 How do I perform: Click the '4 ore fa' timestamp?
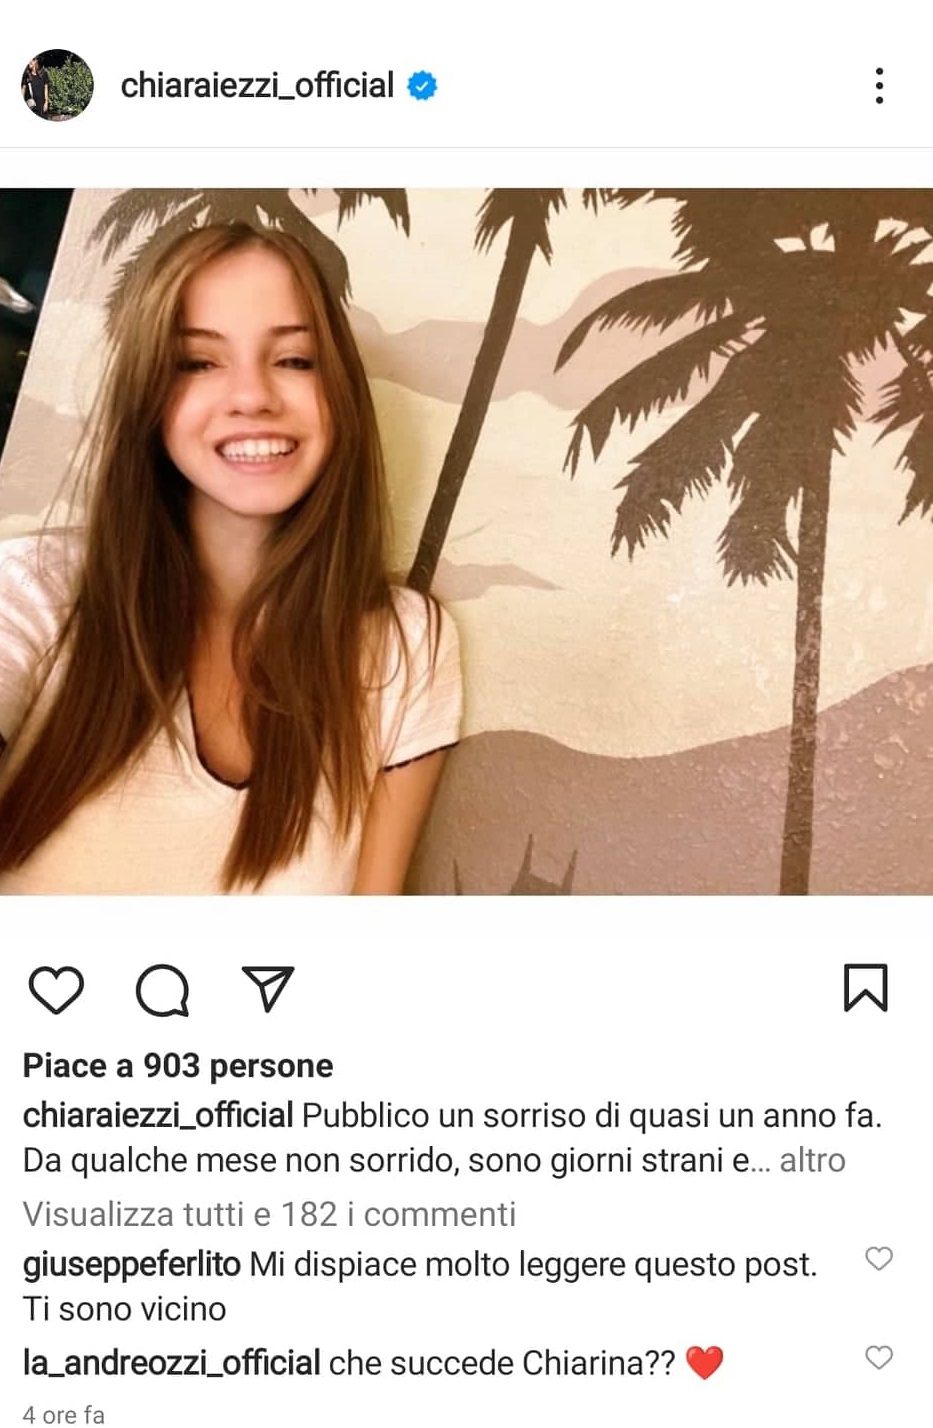64,1414
